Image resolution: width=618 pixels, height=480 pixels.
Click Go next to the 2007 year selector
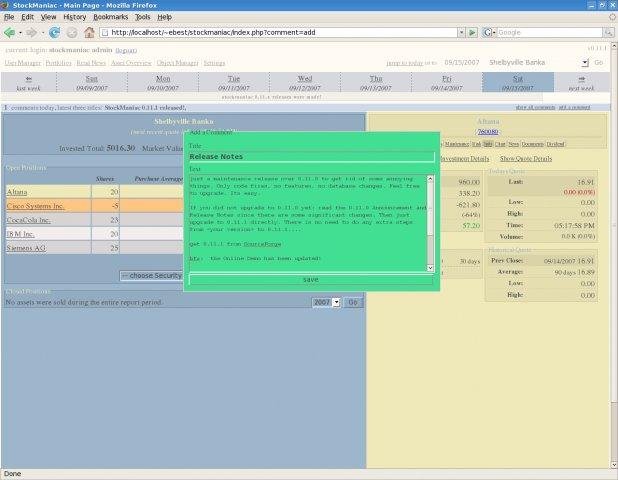353,302
